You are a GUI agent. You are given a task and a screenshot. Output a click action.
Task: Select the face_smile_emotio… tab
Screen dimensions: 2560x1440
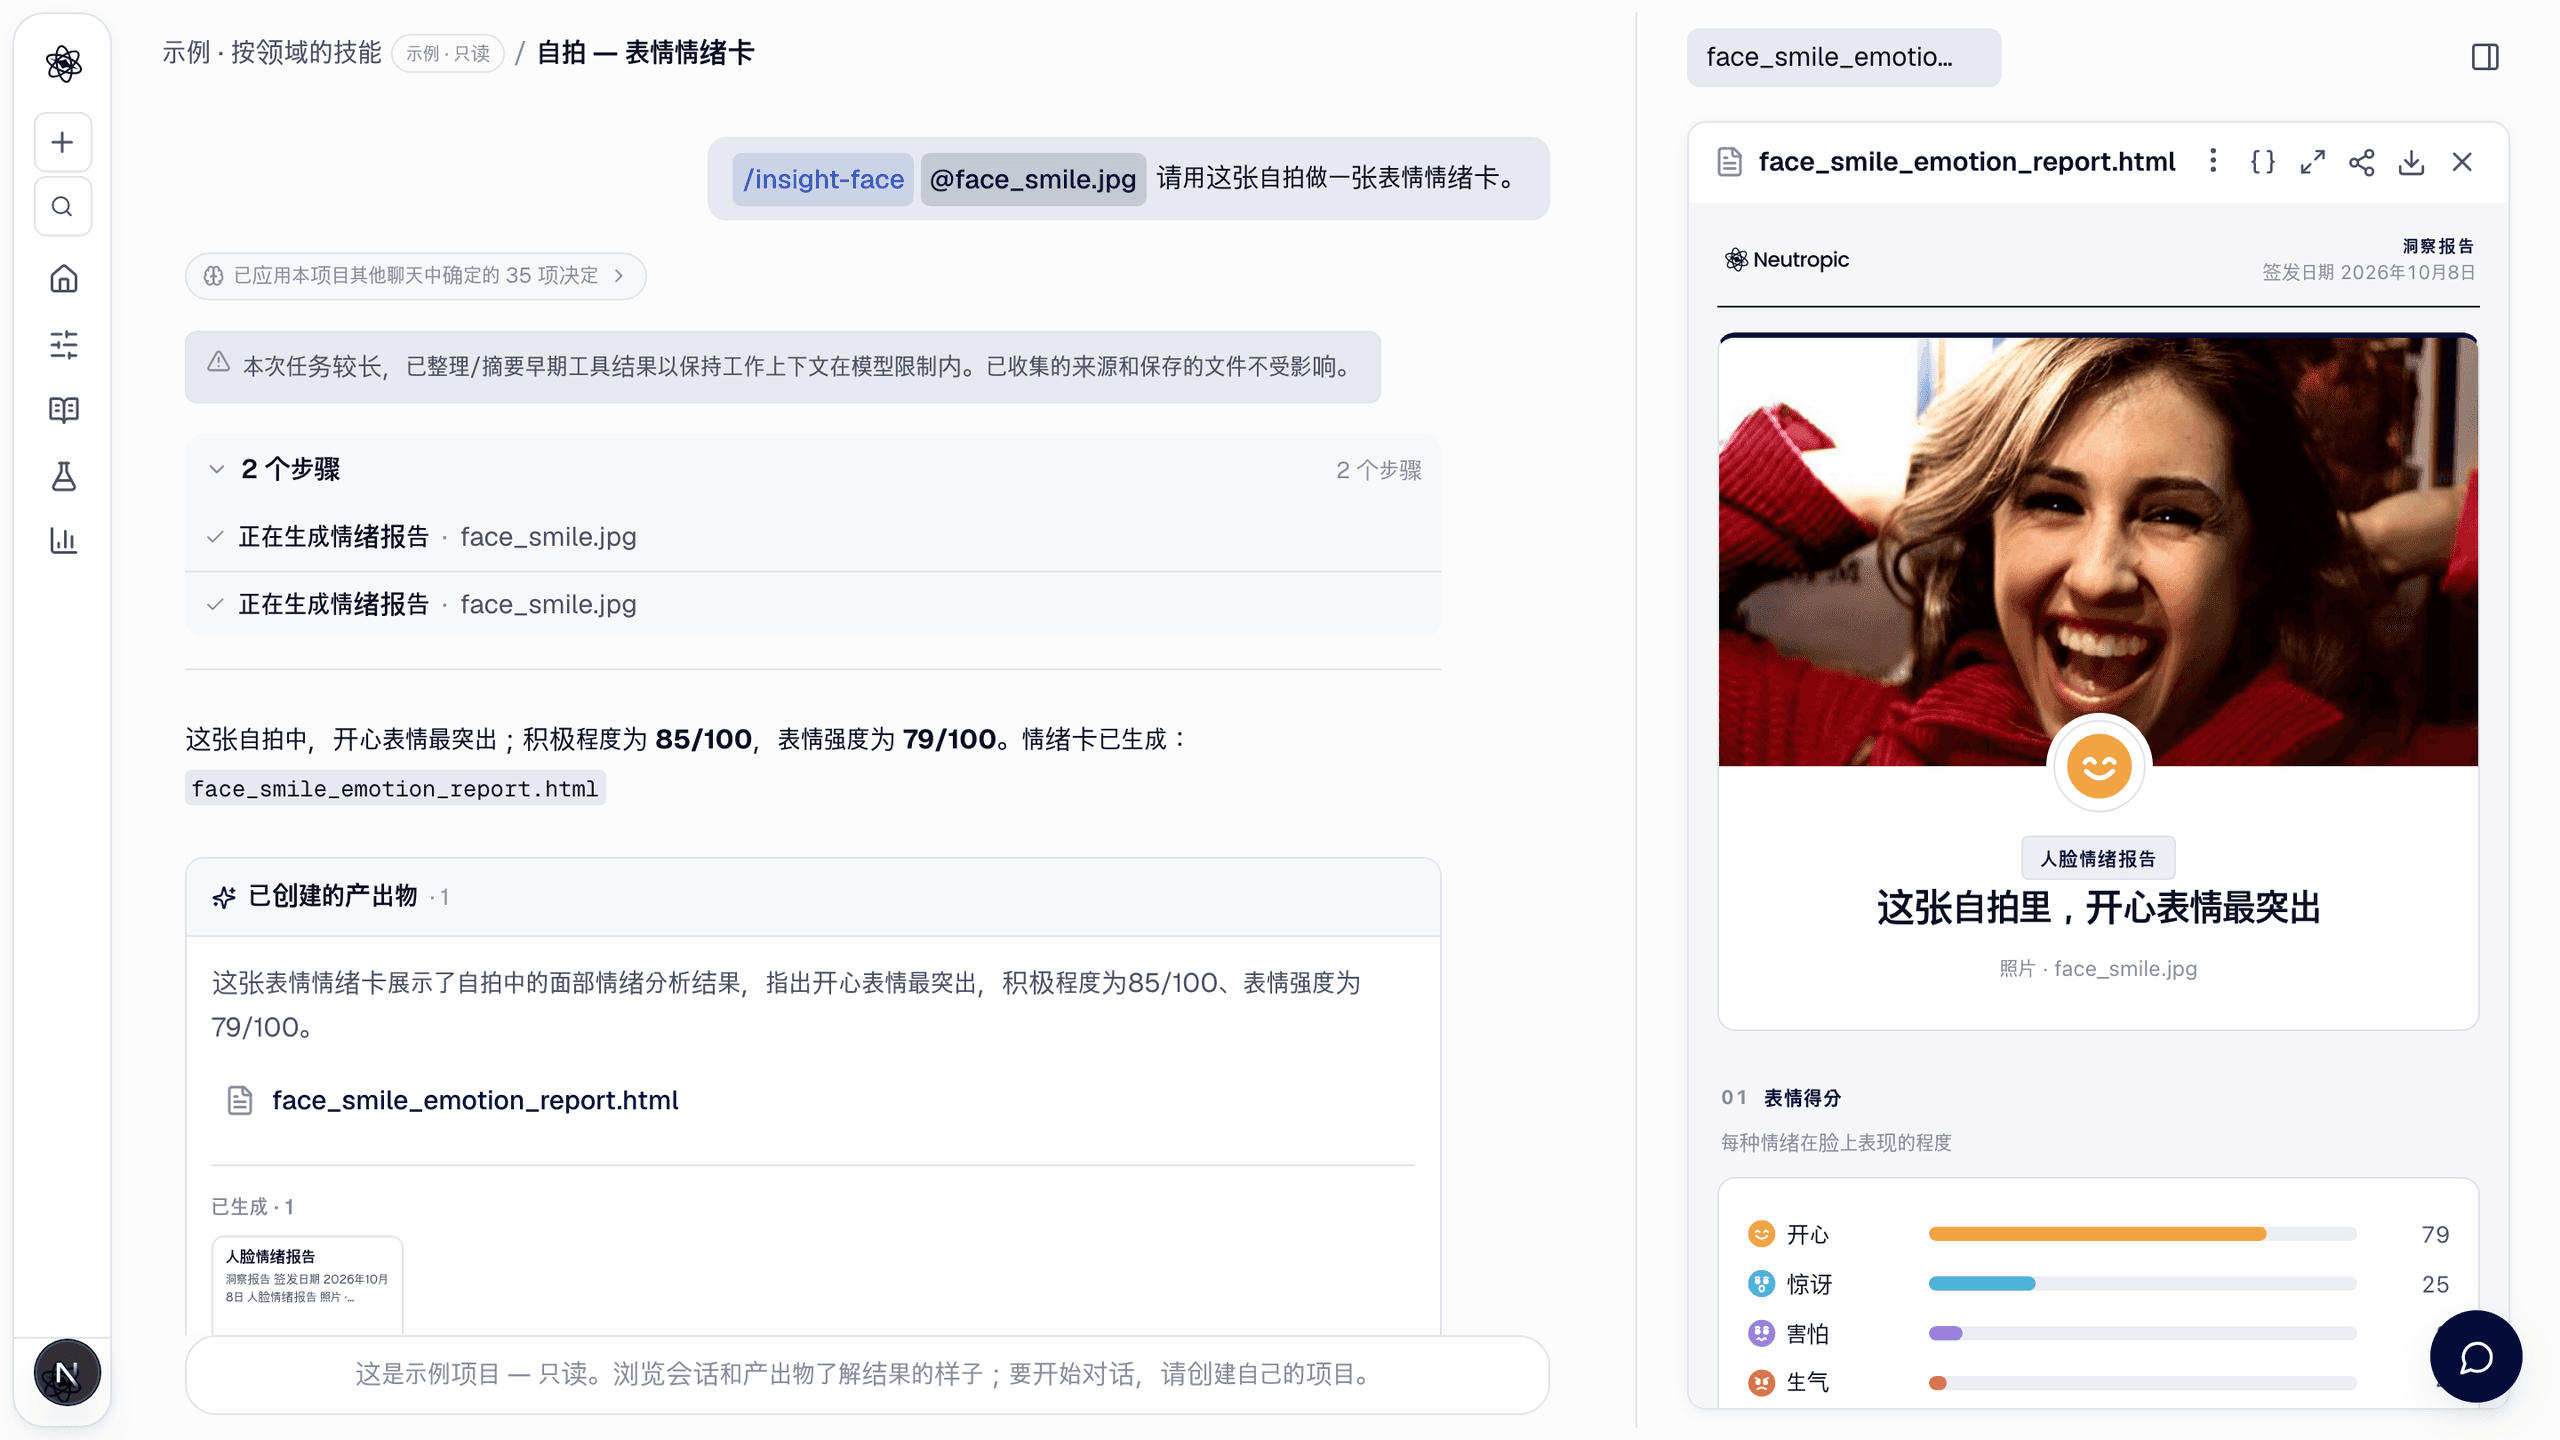click(x=1843, y=57)
